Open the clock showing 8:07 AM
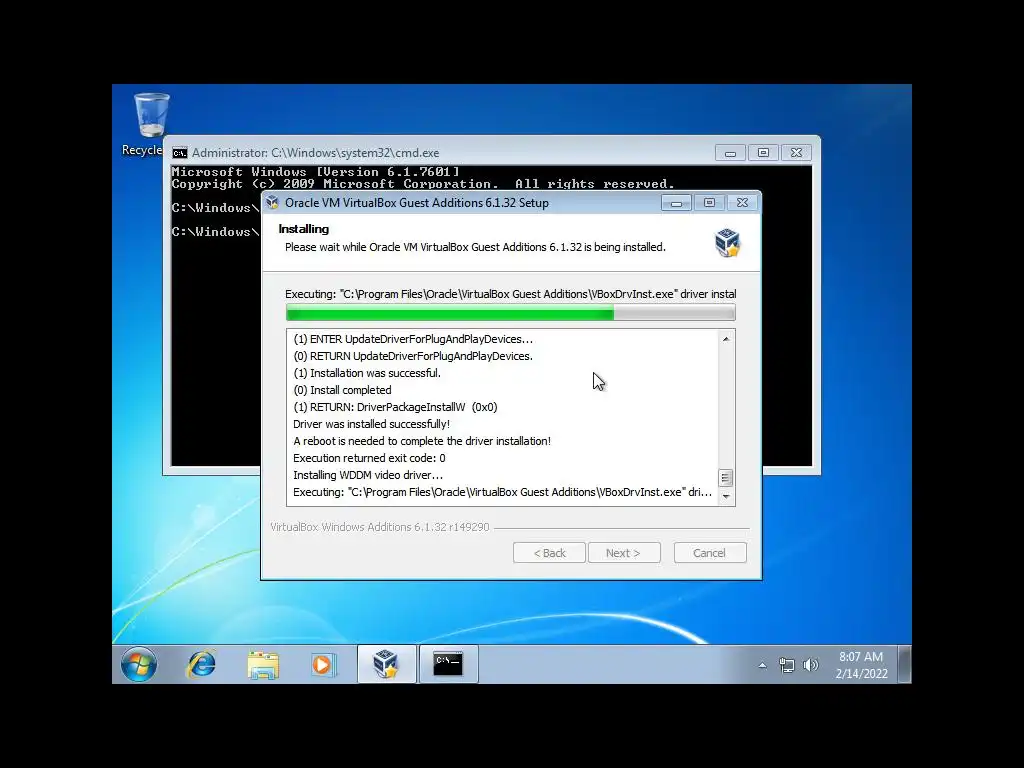 [x=861, y=665]
